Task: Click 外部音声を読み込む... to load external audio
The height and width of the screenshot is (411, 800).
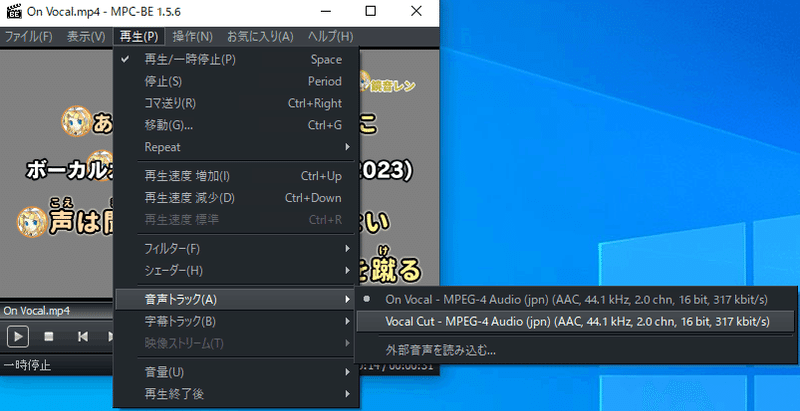Action: pos(576,350)
